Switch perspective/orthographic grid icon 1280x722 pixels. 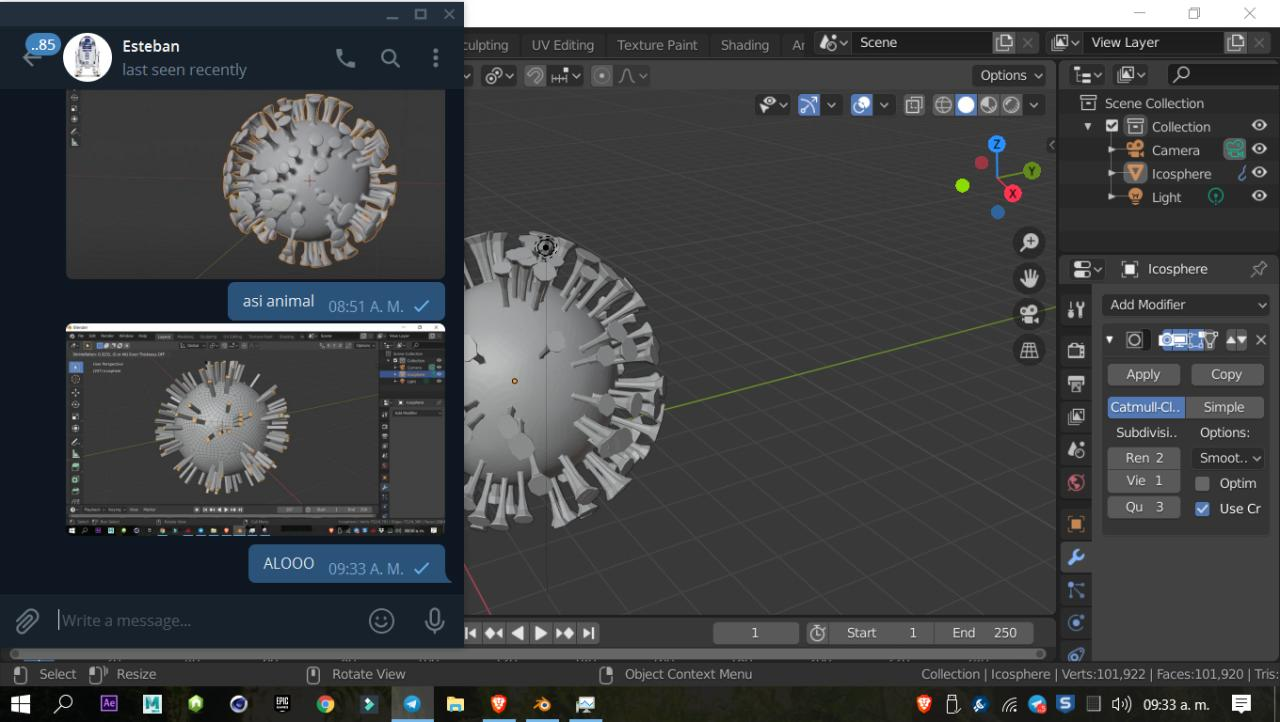click(1028, 350)
